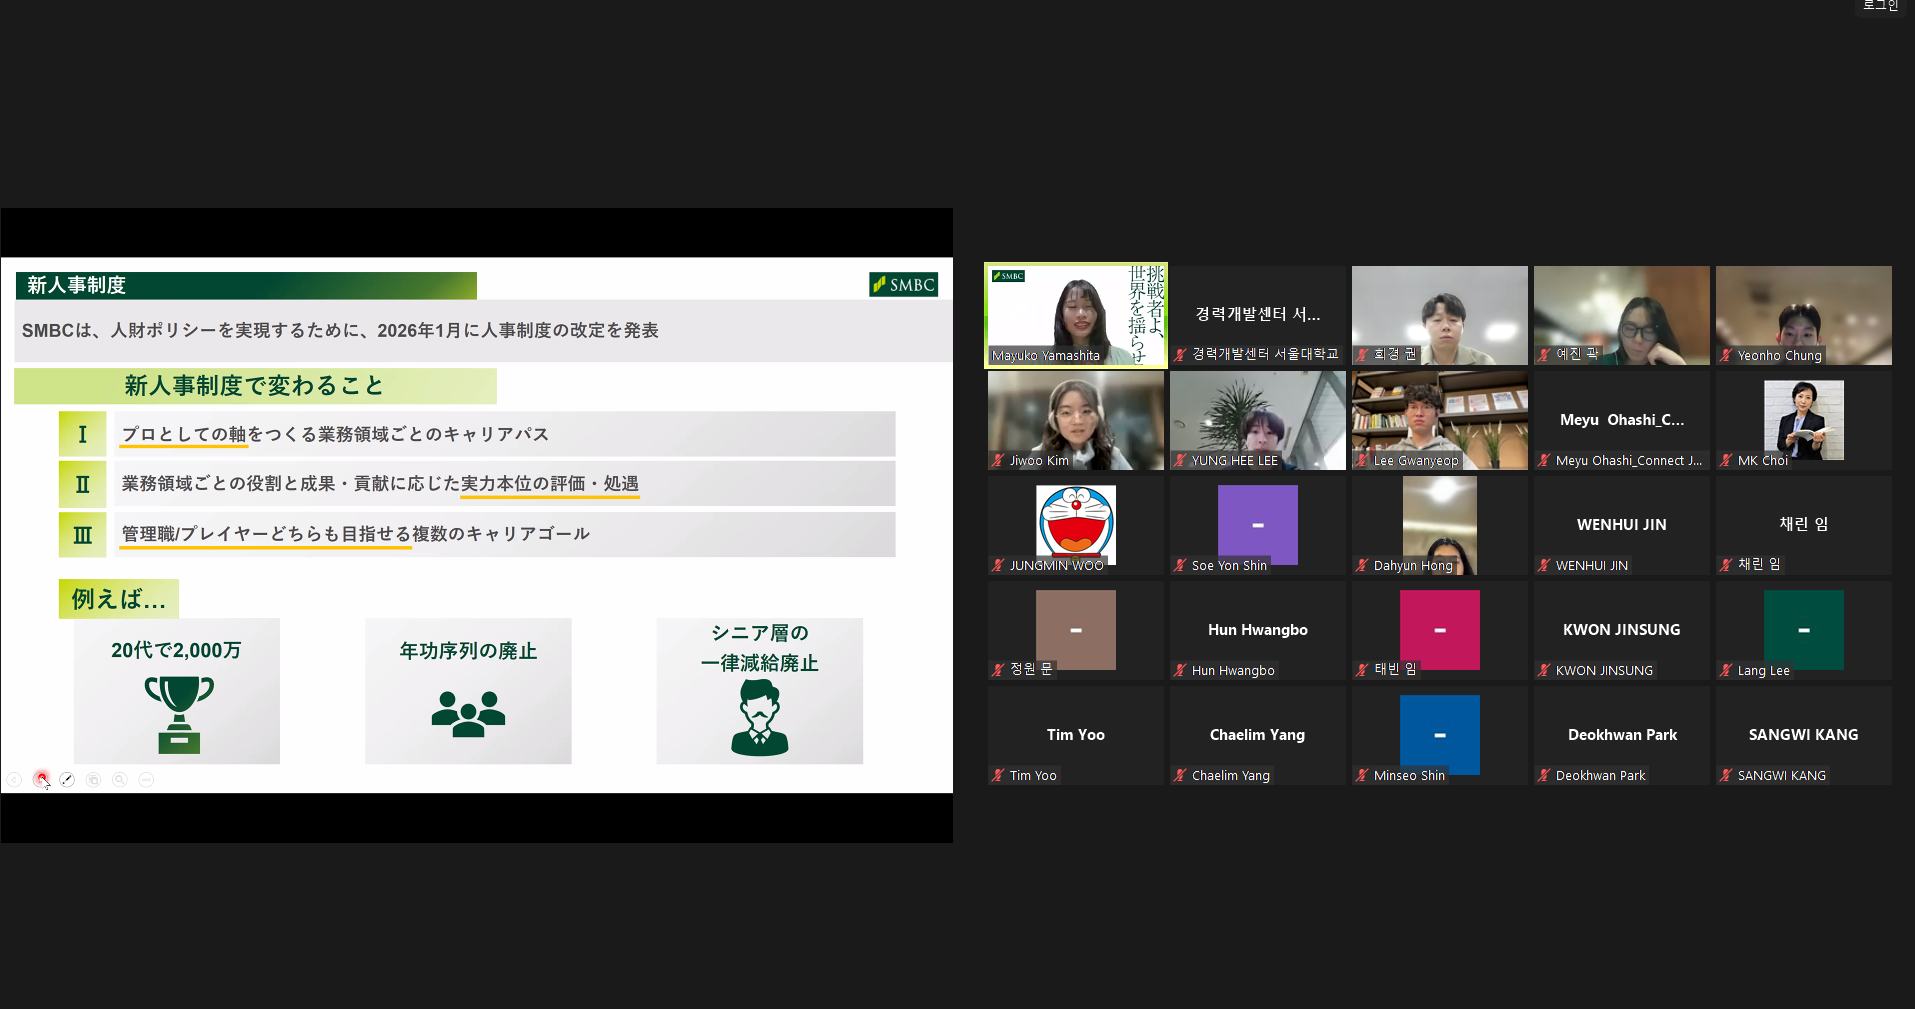Click muted mic icon next to Lee Gwanyeop
The width and height of the screenshot is (1915, 1009).
pos(1363,460)
